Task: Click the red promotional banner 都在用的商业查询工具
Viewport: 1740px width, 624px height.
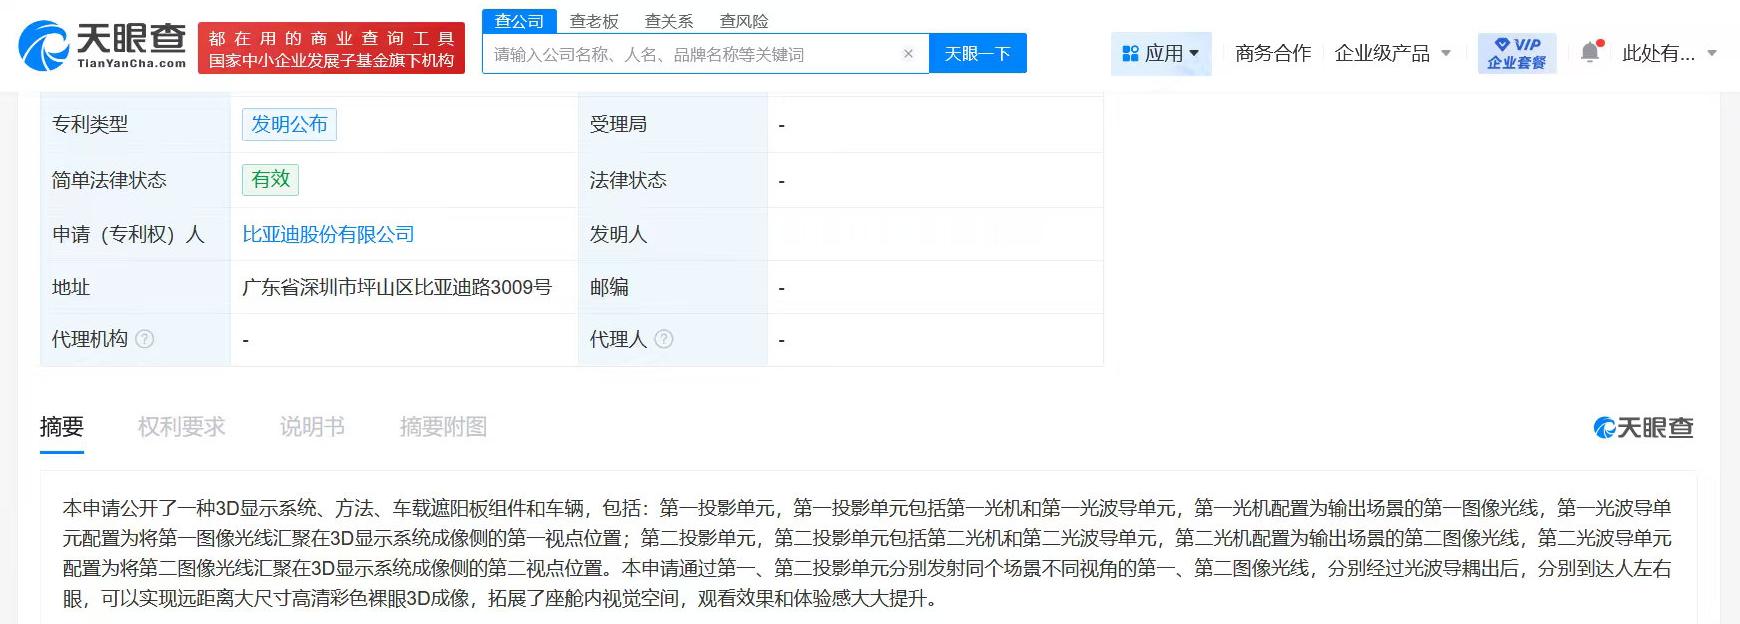Action: click(x=331, y=48)
